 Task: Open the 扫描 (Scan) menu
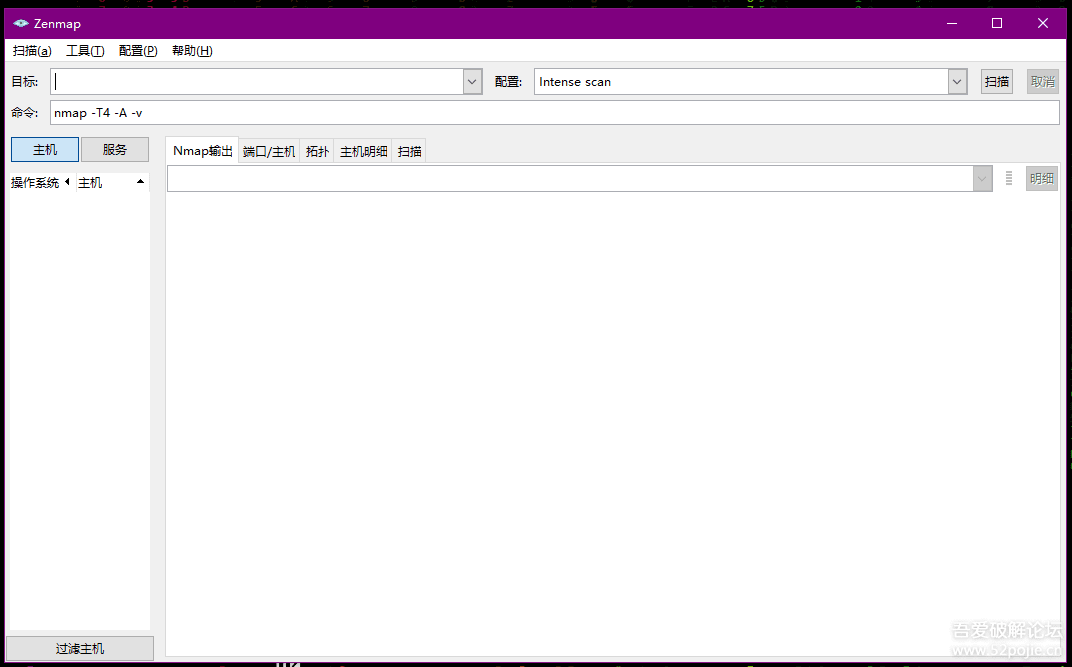click(32, 51)
